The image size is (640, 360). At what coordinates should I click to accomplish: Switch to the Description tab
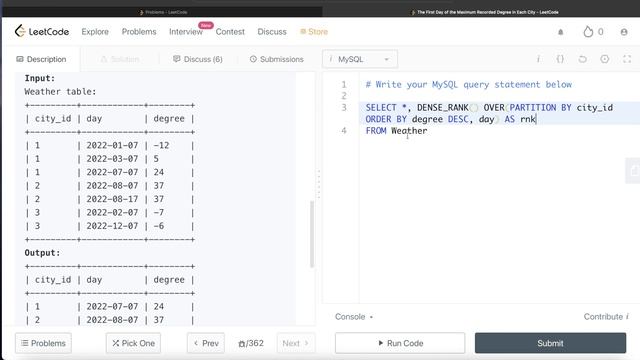pyautogui.click(x=41, y=59)
